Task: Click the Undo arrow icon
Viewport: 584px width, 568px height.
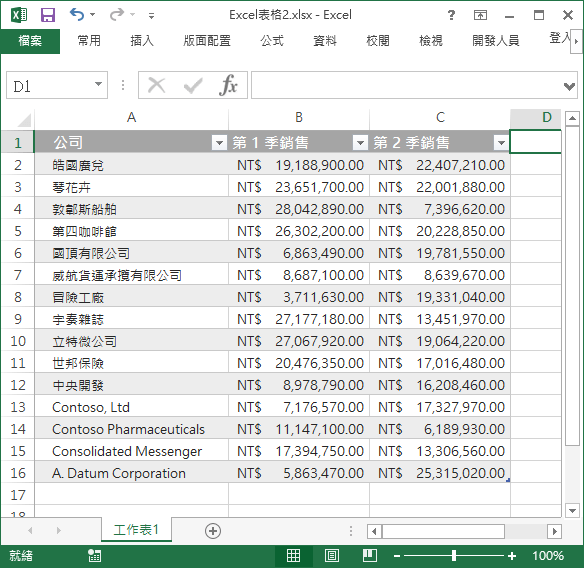Action: 77,15
